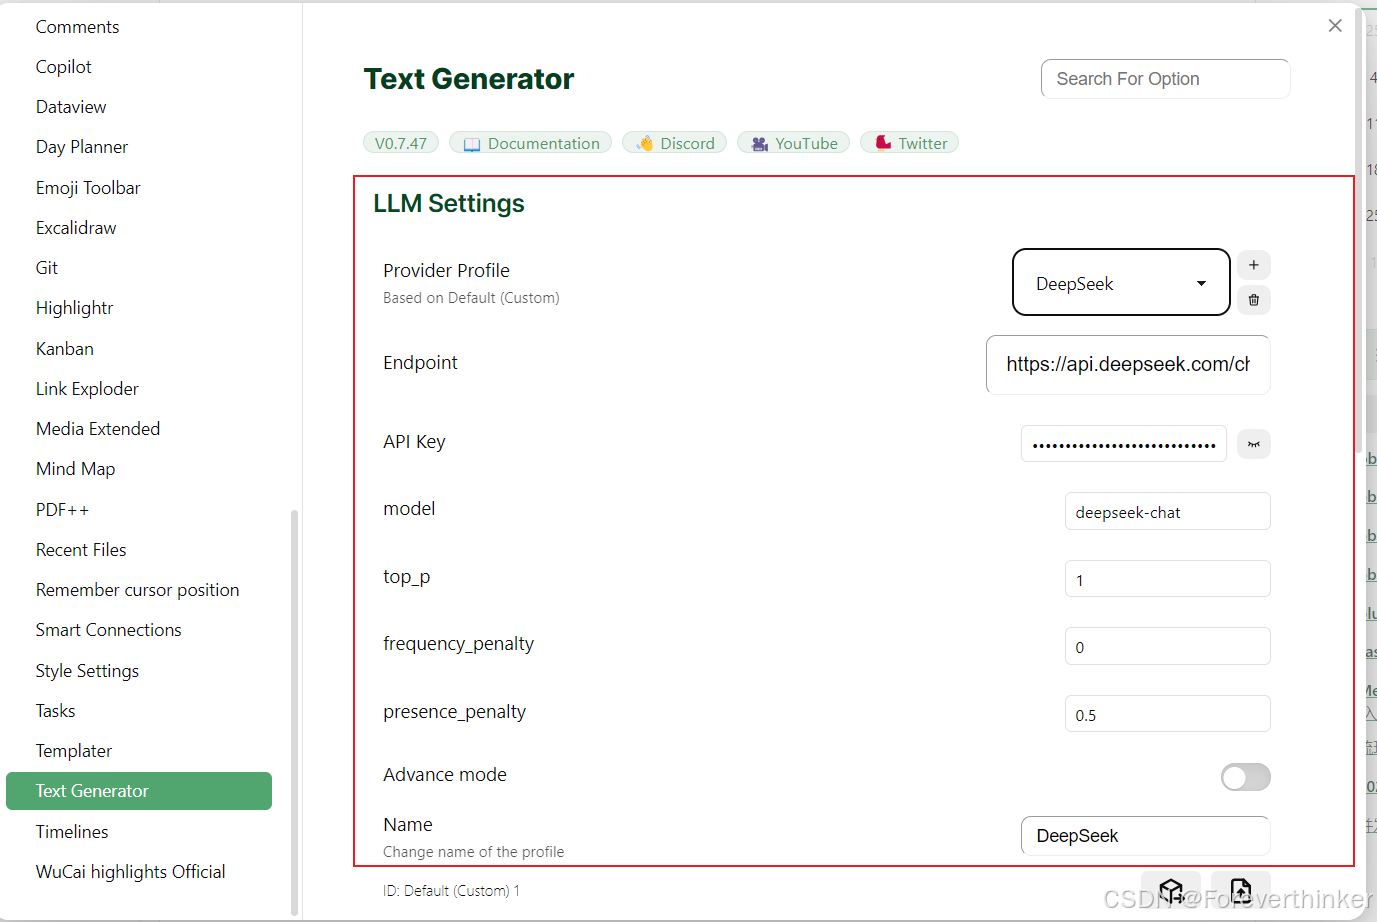Click the presence_penalty value field
Viewport: 1377px width, 922px height.
pos(1167,714)
